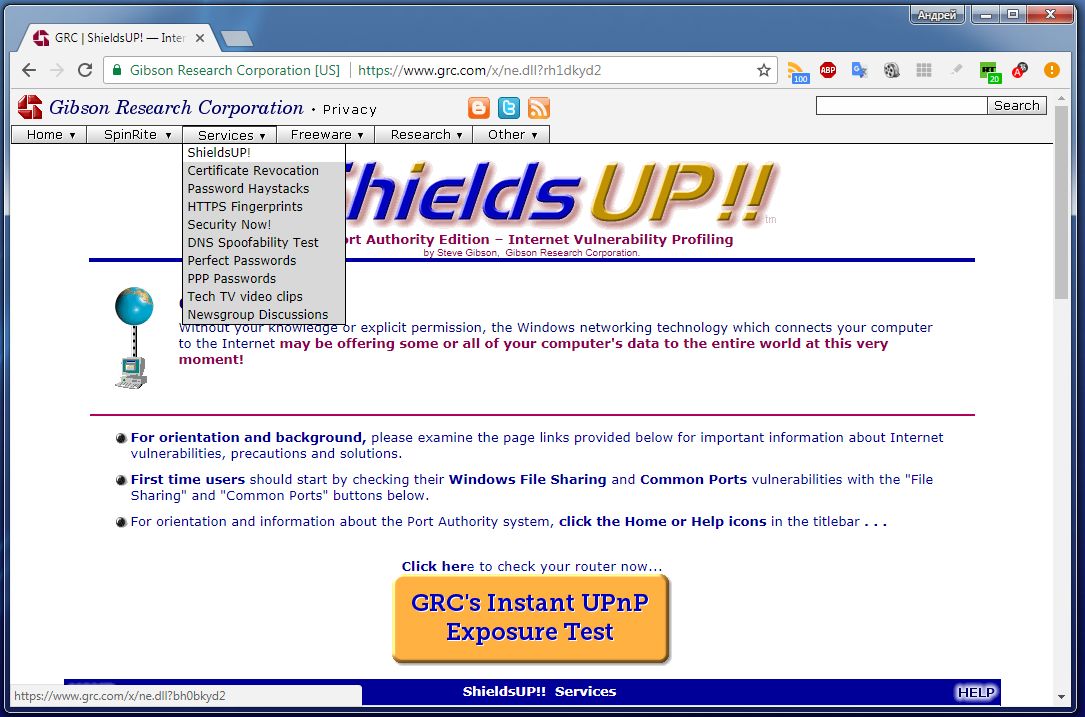
Task: Click the scrollbar up arrow
Action: click(1061, 99)
